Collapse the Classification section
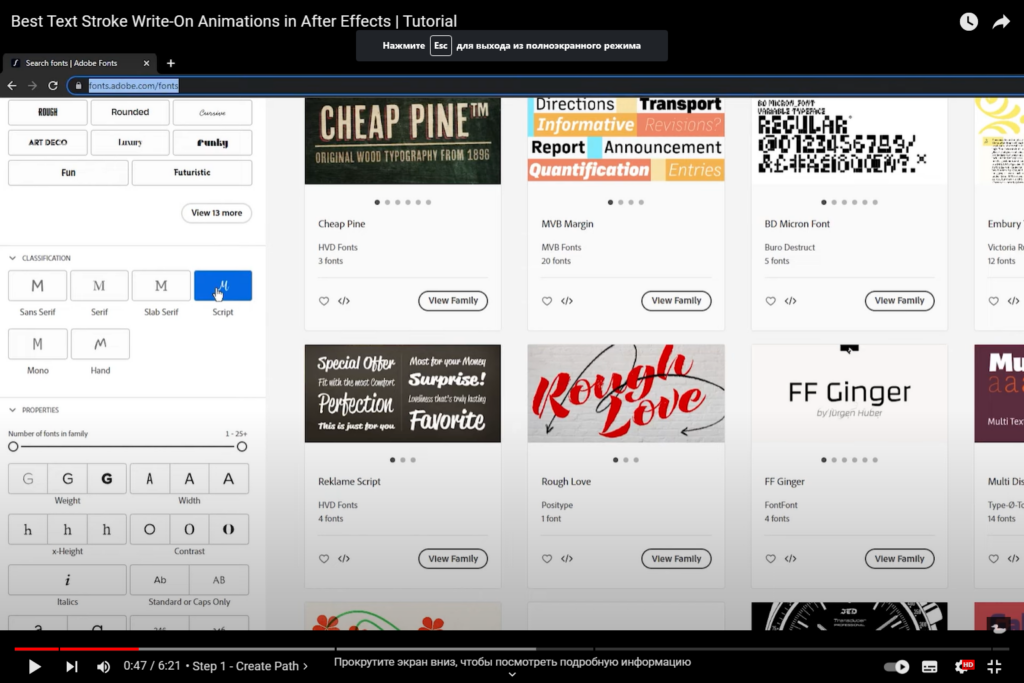1024x683 pixels. [x=12, y=258]
